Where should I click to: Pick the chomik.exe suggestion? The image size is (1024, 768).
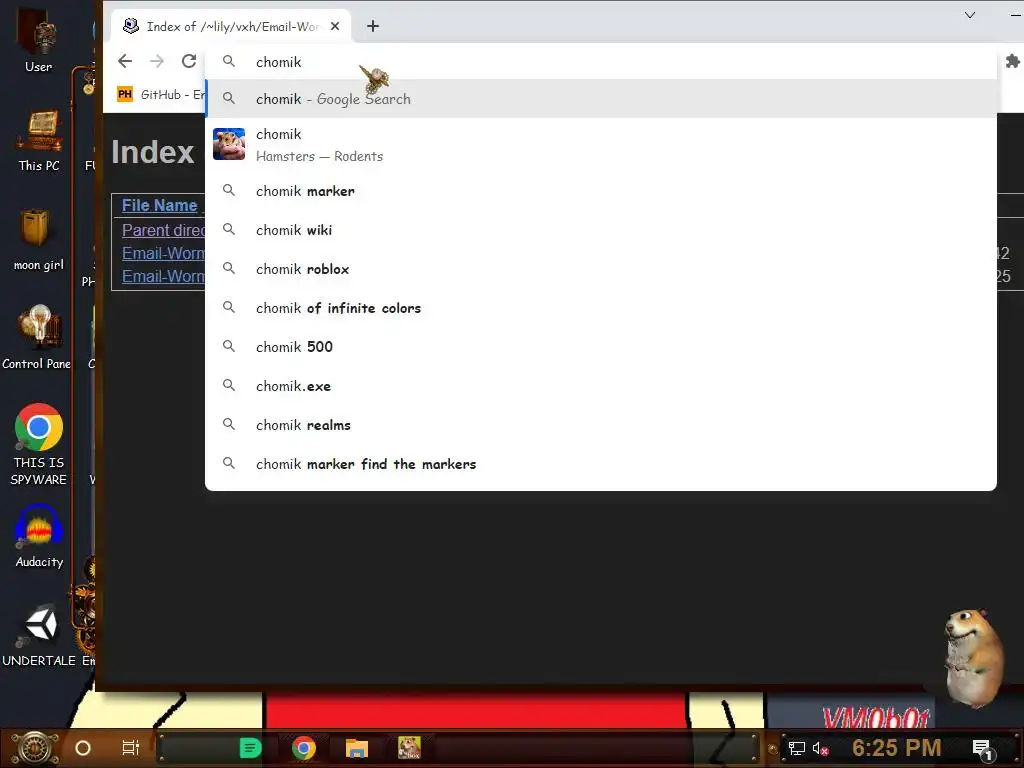click(x=601, y=386)
